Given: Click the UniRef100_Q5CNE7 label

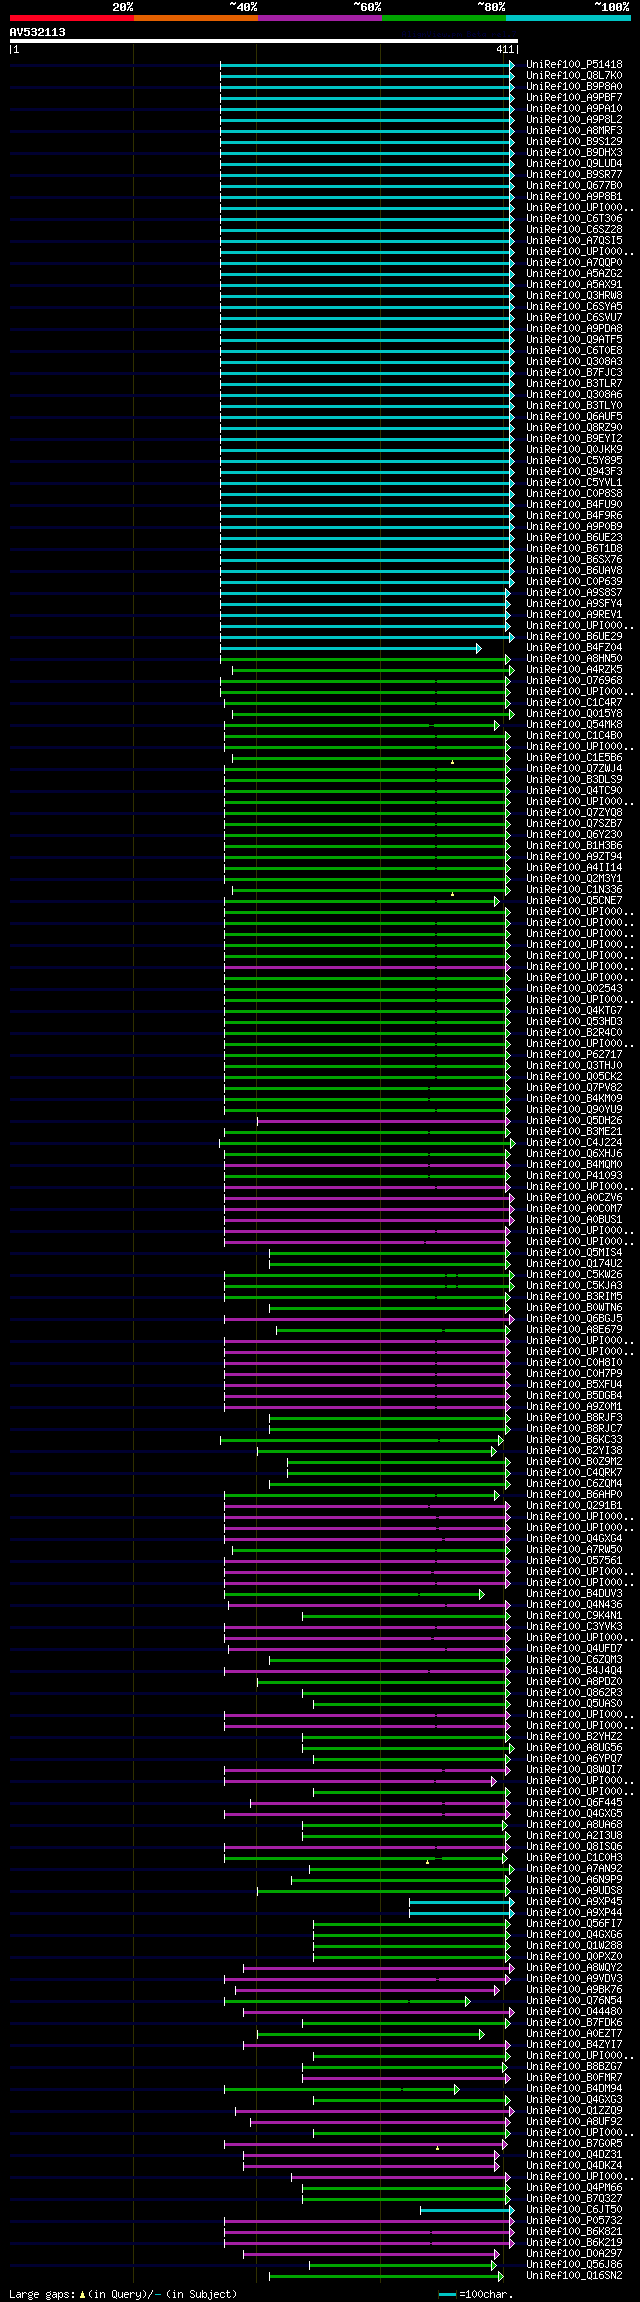Looking at the screenshot, I should coord(574,901).
